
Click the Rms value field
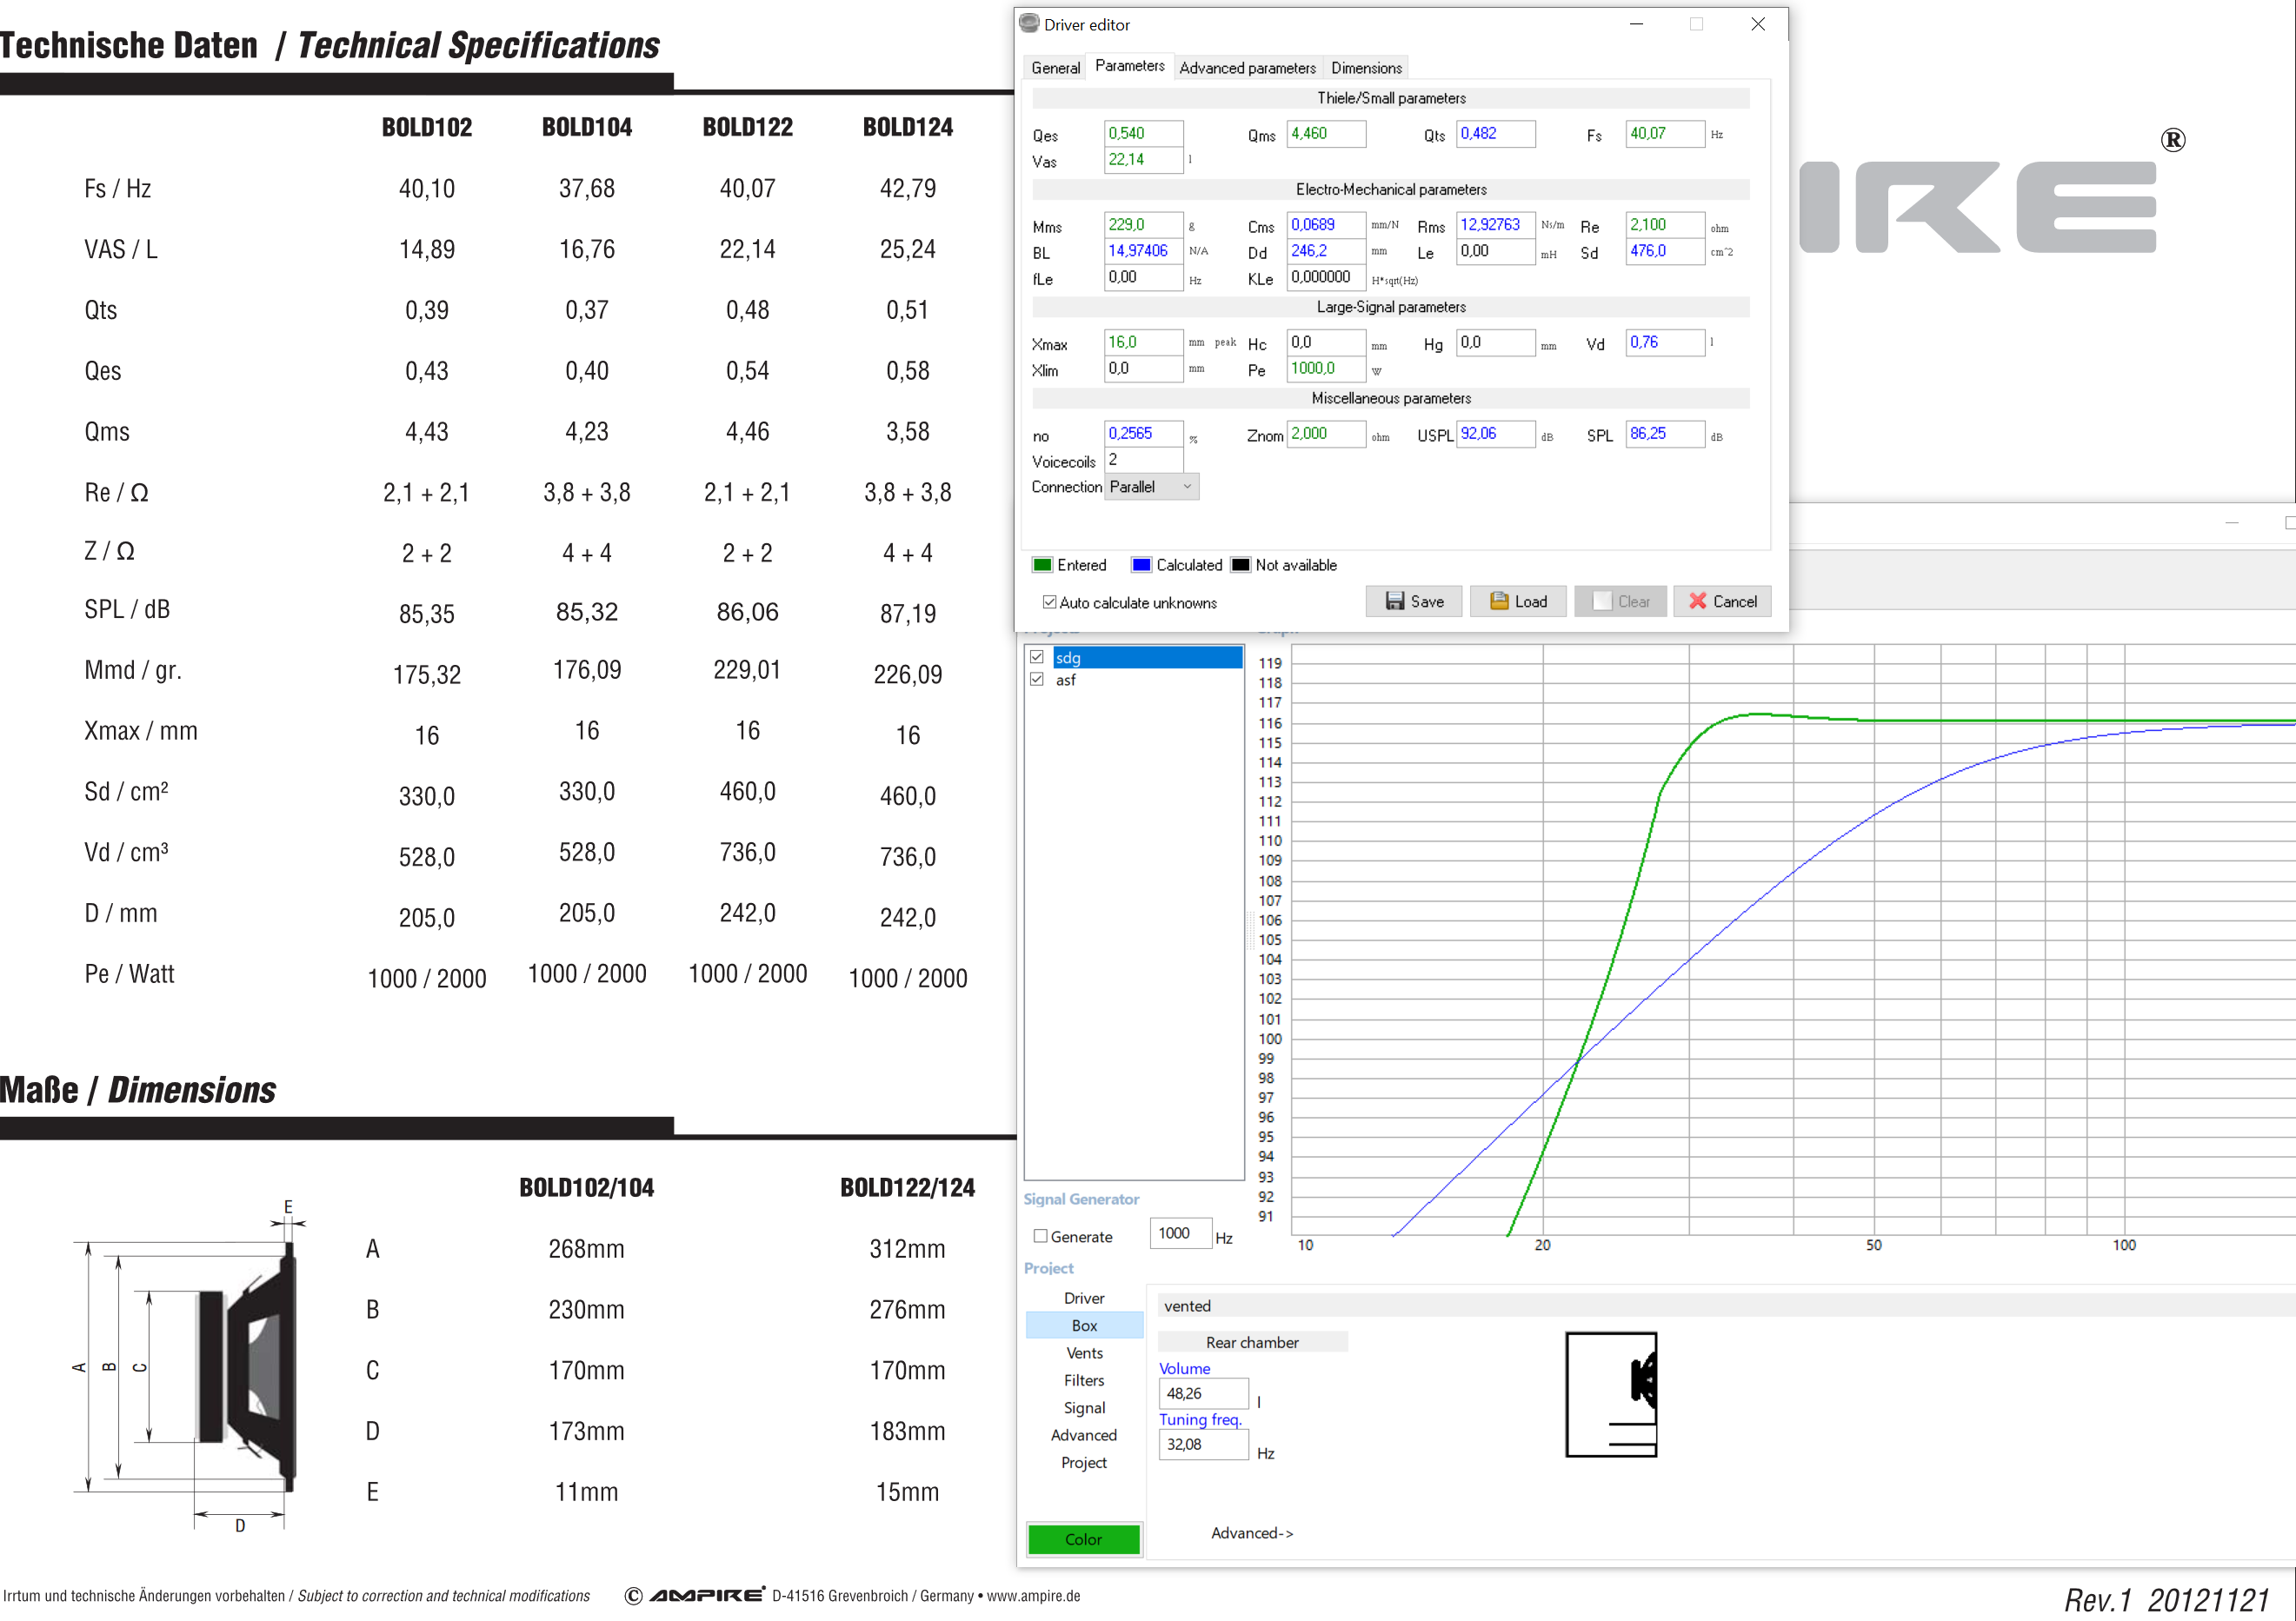coord(1495,225)
